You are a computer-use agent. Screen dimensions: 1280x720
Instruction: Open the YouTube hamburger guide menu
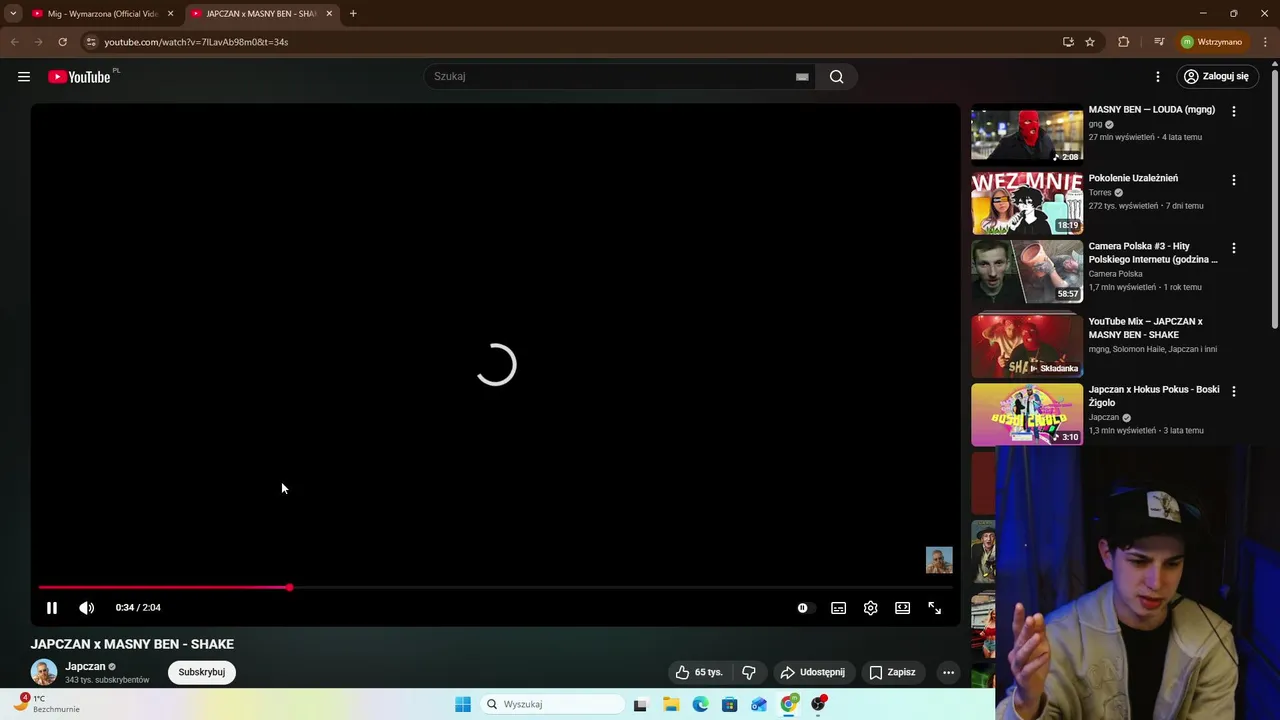(24, 77)
